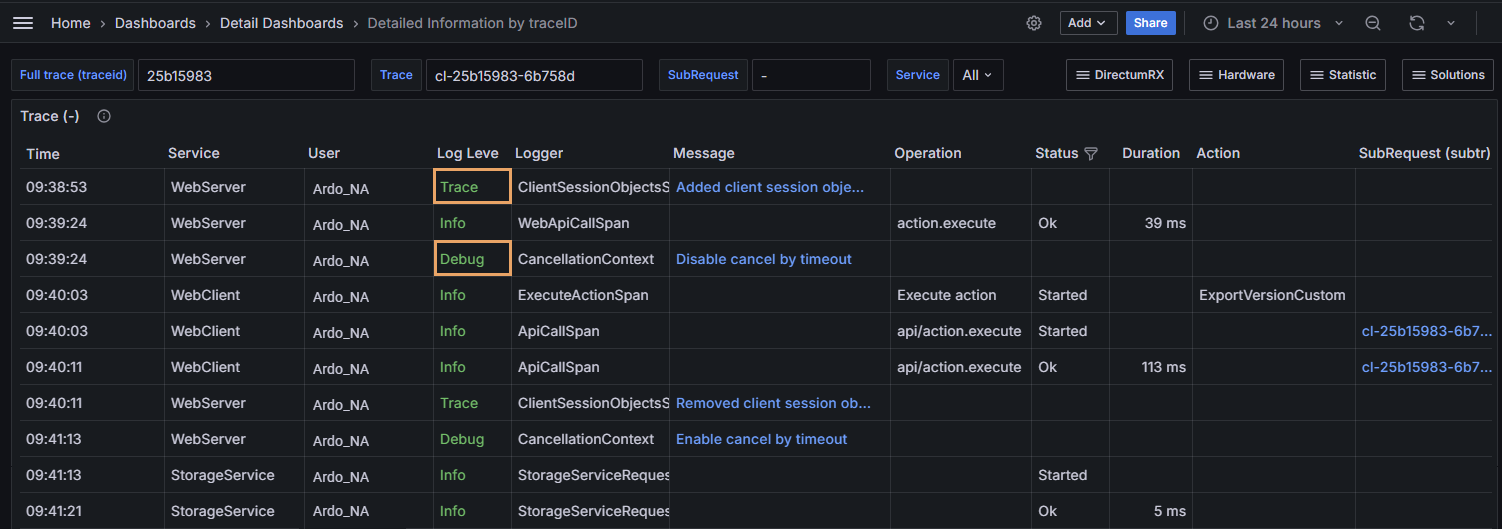
Task: Open the Hardware dashboard links menu
Action: coord(1236,75)
